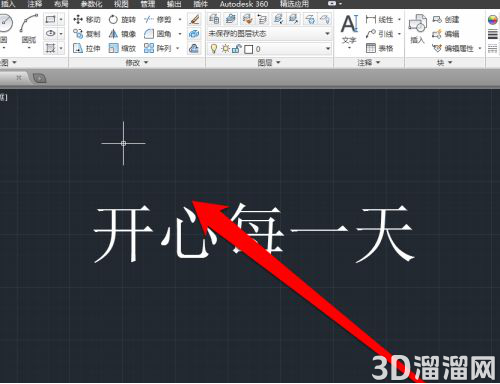Switch to the Parametric (参数化) ribbon tab
This screenshot has height=384, width=500.
pos(91,4)
